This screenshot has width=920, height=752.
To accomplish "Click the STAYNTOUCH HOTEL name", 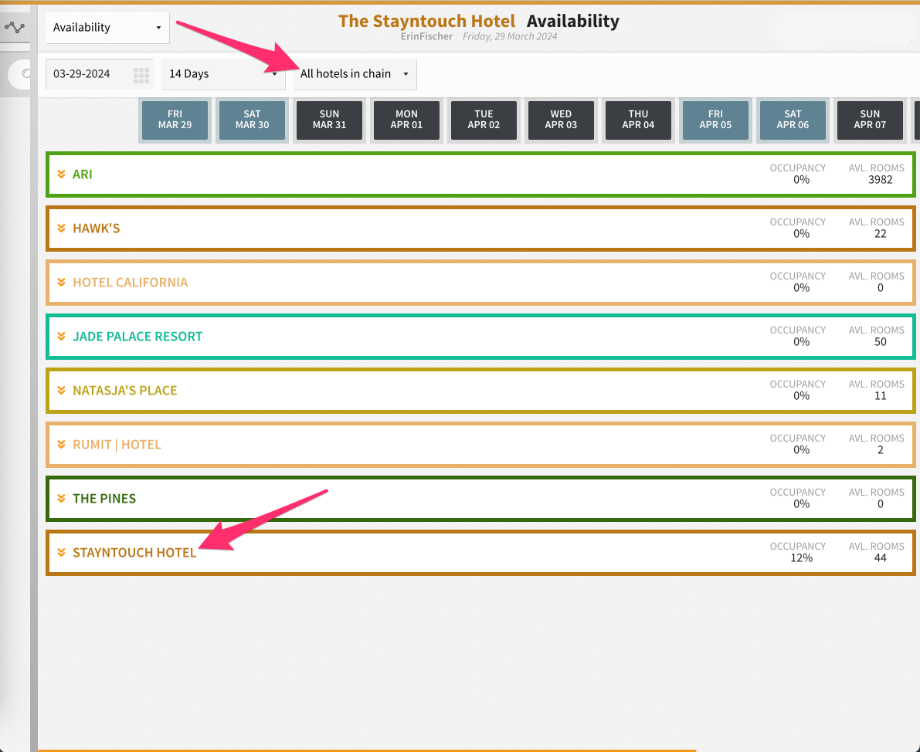I will click(134, 553).
